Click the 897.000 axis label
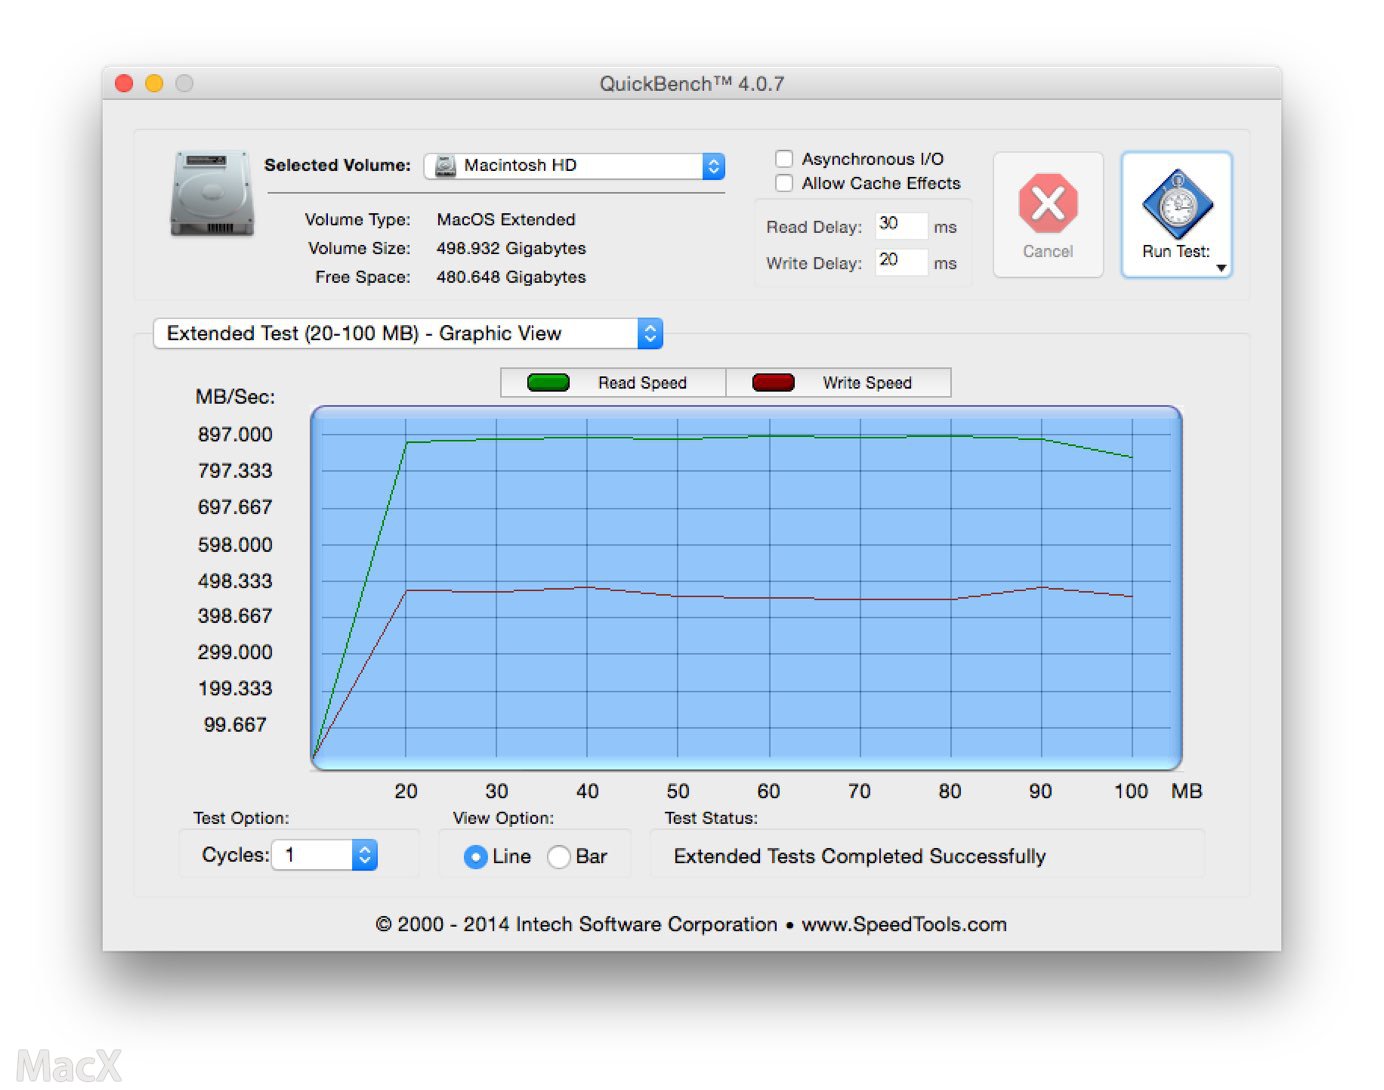Image resolution: width=1384 pixels, height=1090 pixels. [235, 434]
